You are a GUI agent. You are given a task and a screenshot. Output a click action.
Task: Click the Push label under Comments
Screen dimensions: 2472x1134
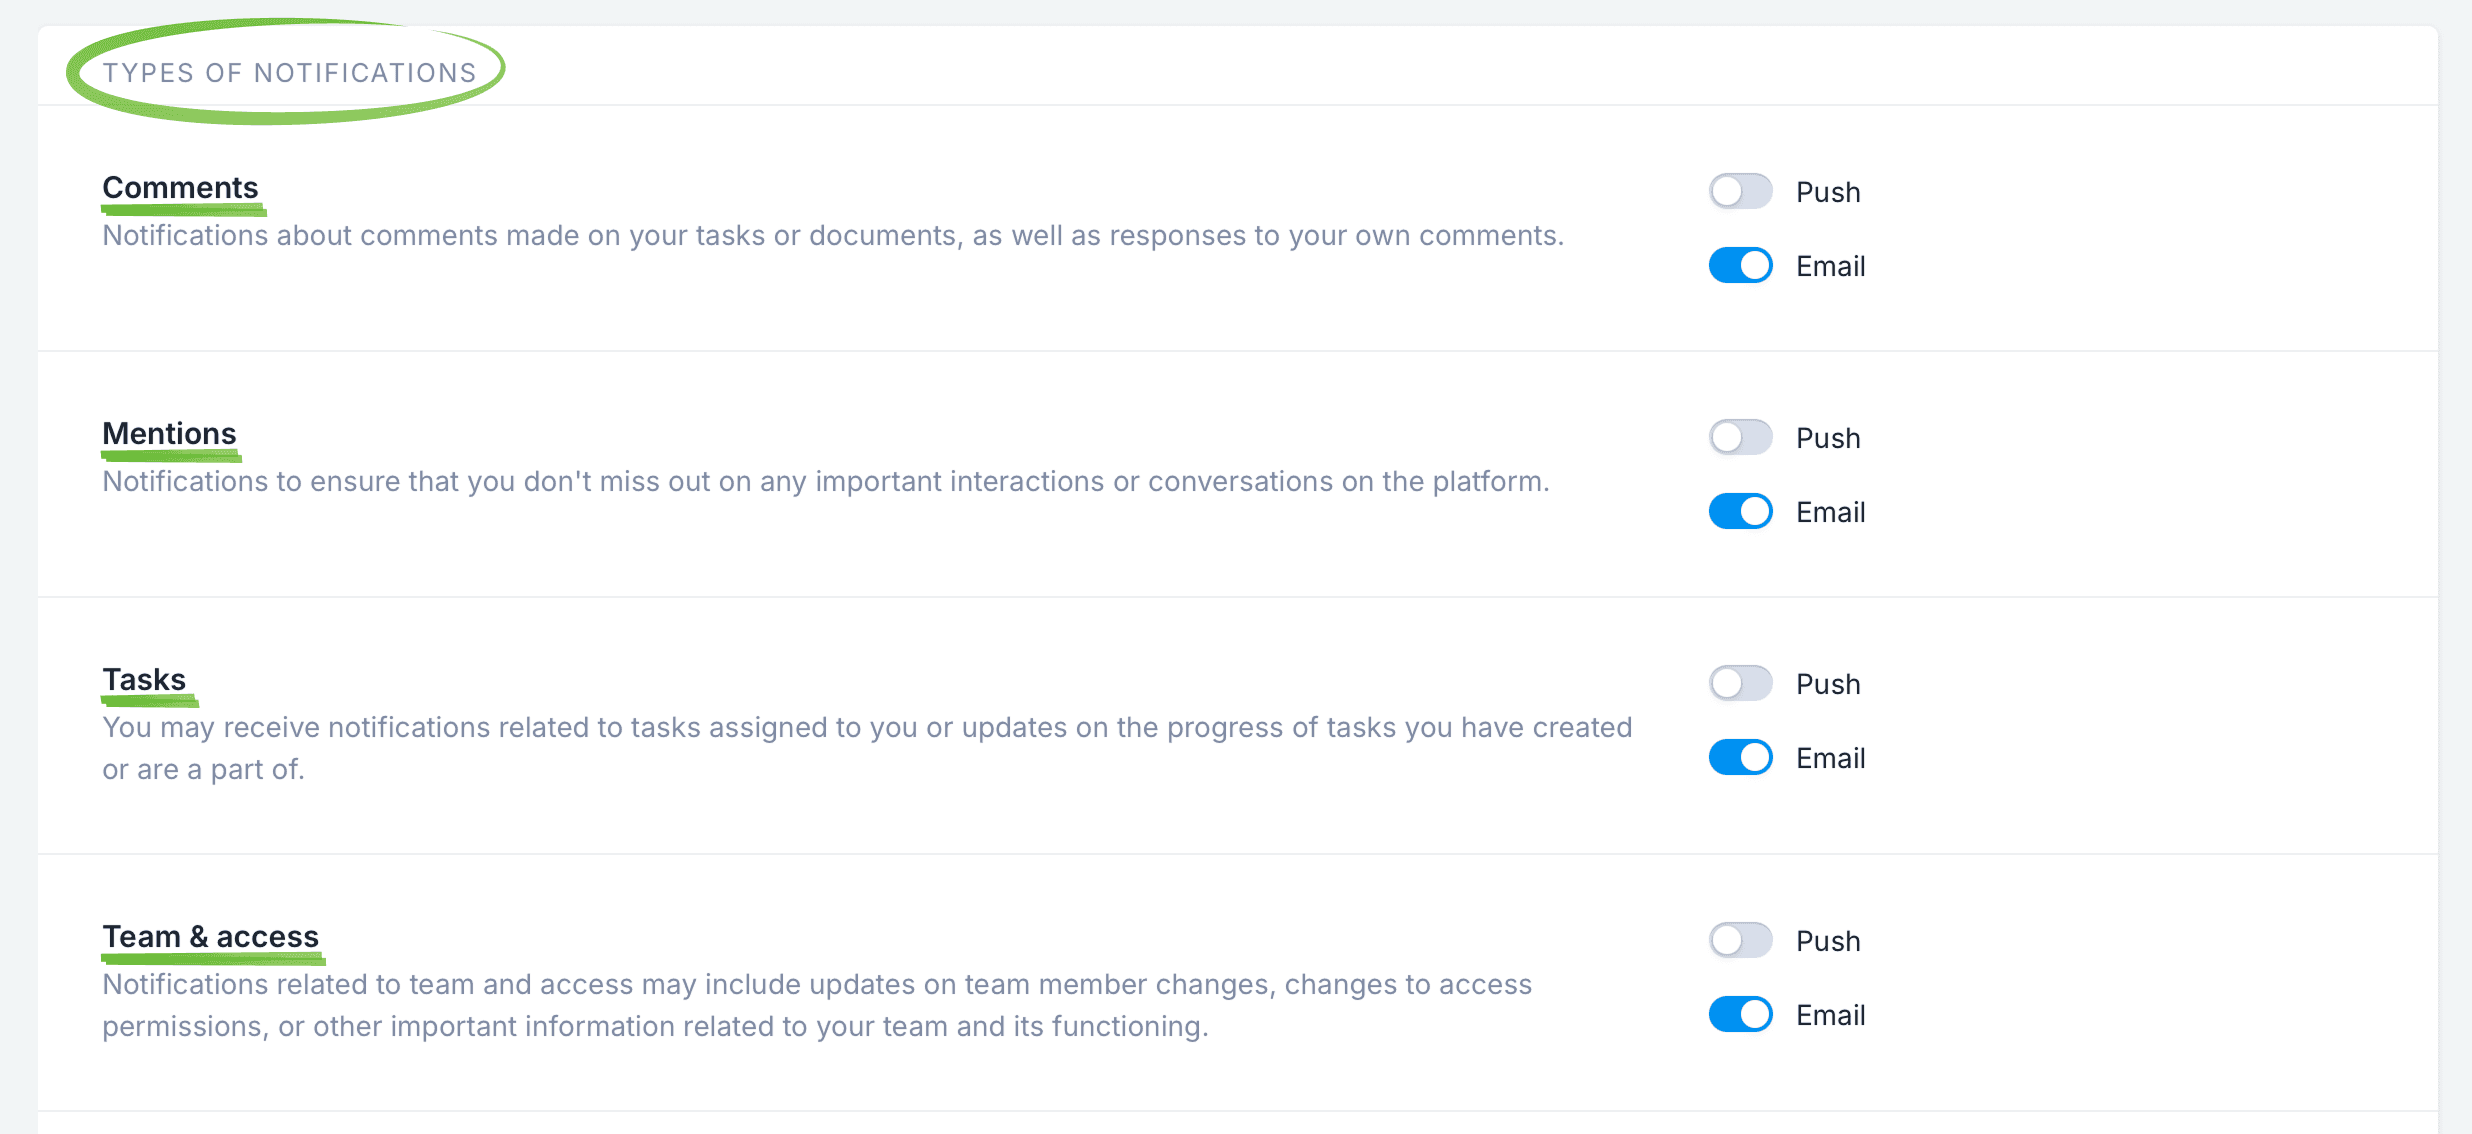point(1827,192)
